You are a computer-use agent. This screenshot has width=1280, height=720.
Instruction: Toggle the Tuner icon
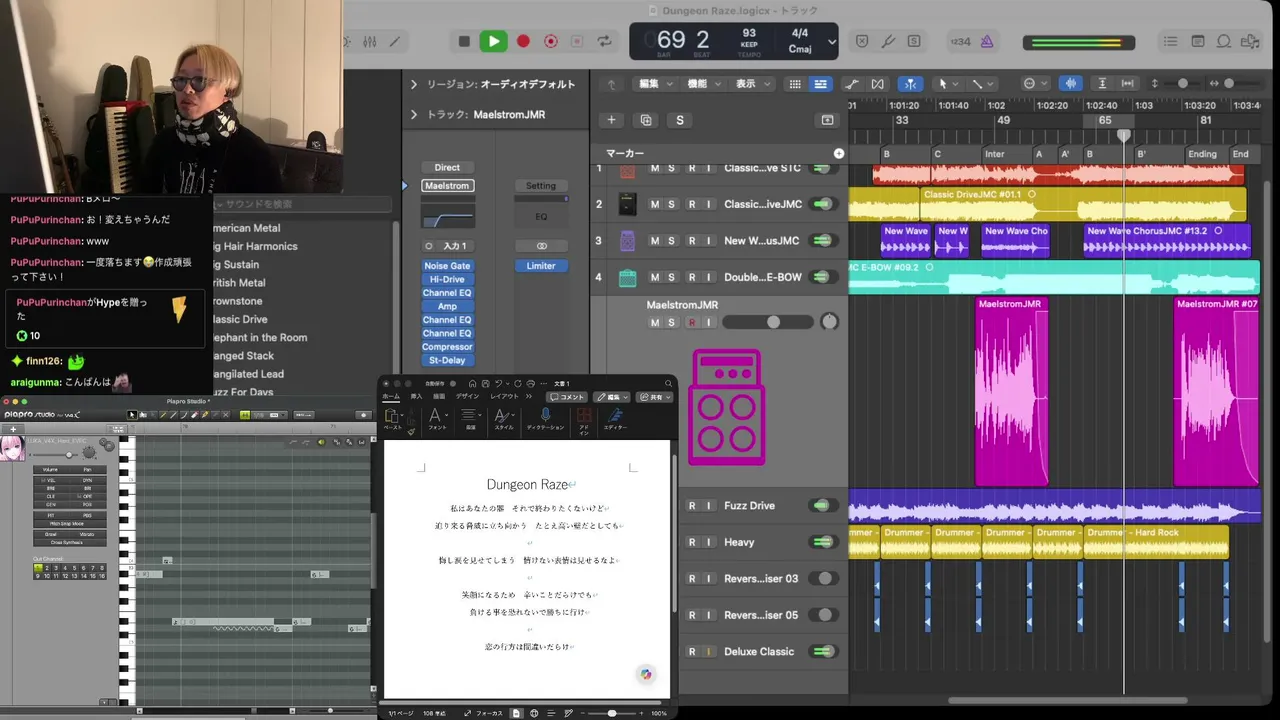(887, 41)
